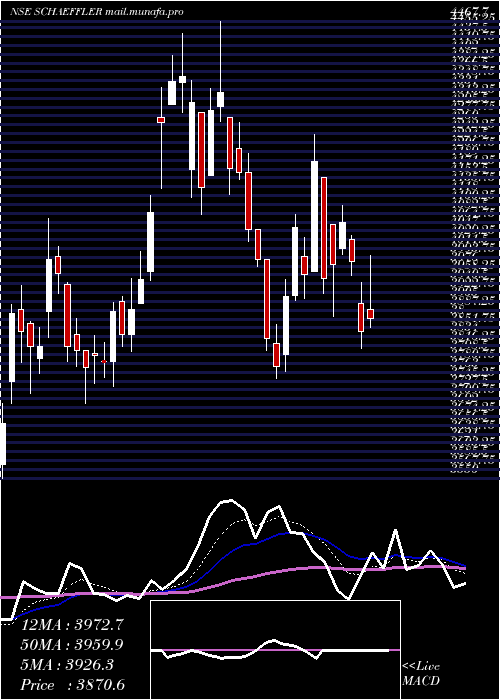Click the 4467.7 top price axis label
Screen dimensions: 500x700
coord(469,10)
